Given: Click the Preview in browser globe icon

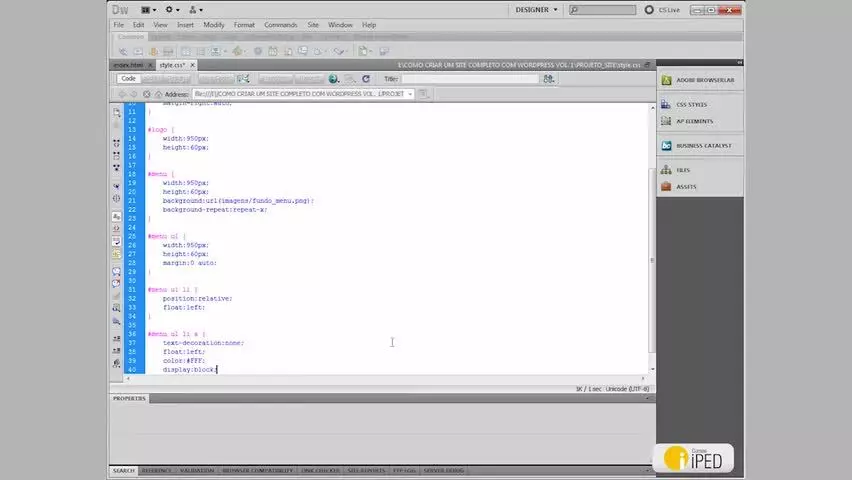Looking at the screenshot, I should click(334, 79).
